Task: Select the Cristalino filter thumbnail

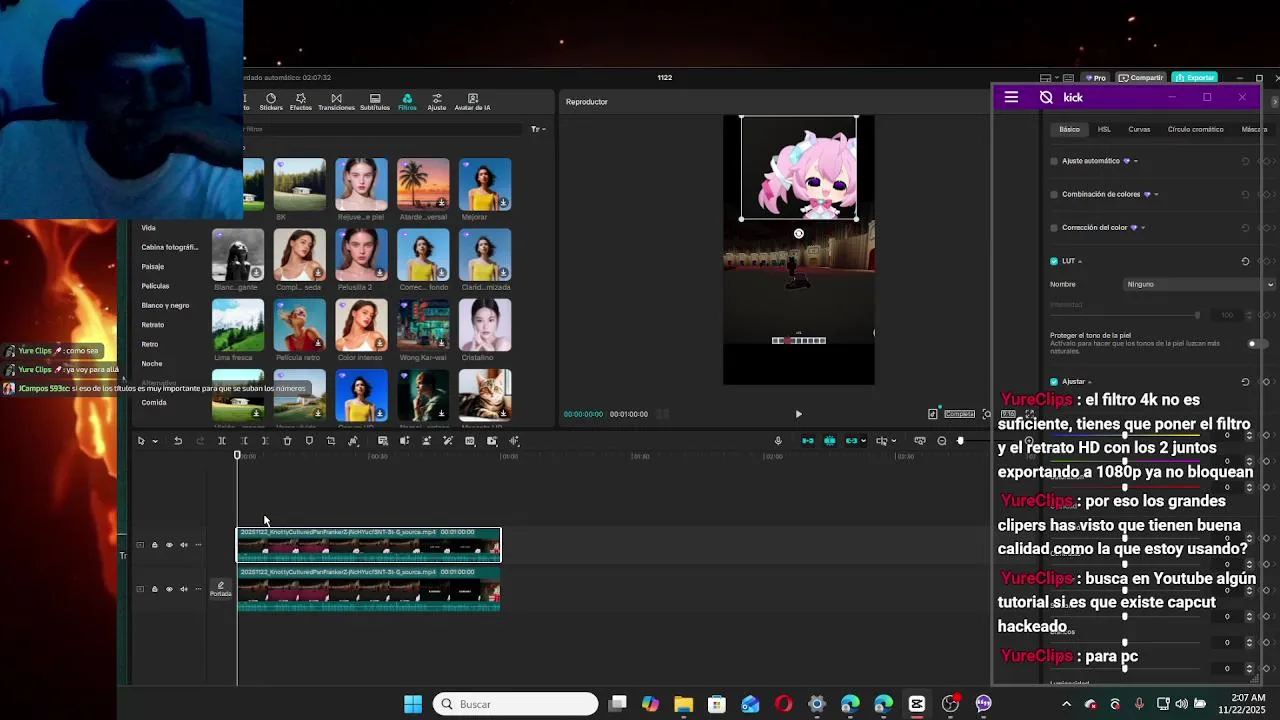Action: [485, 325]
